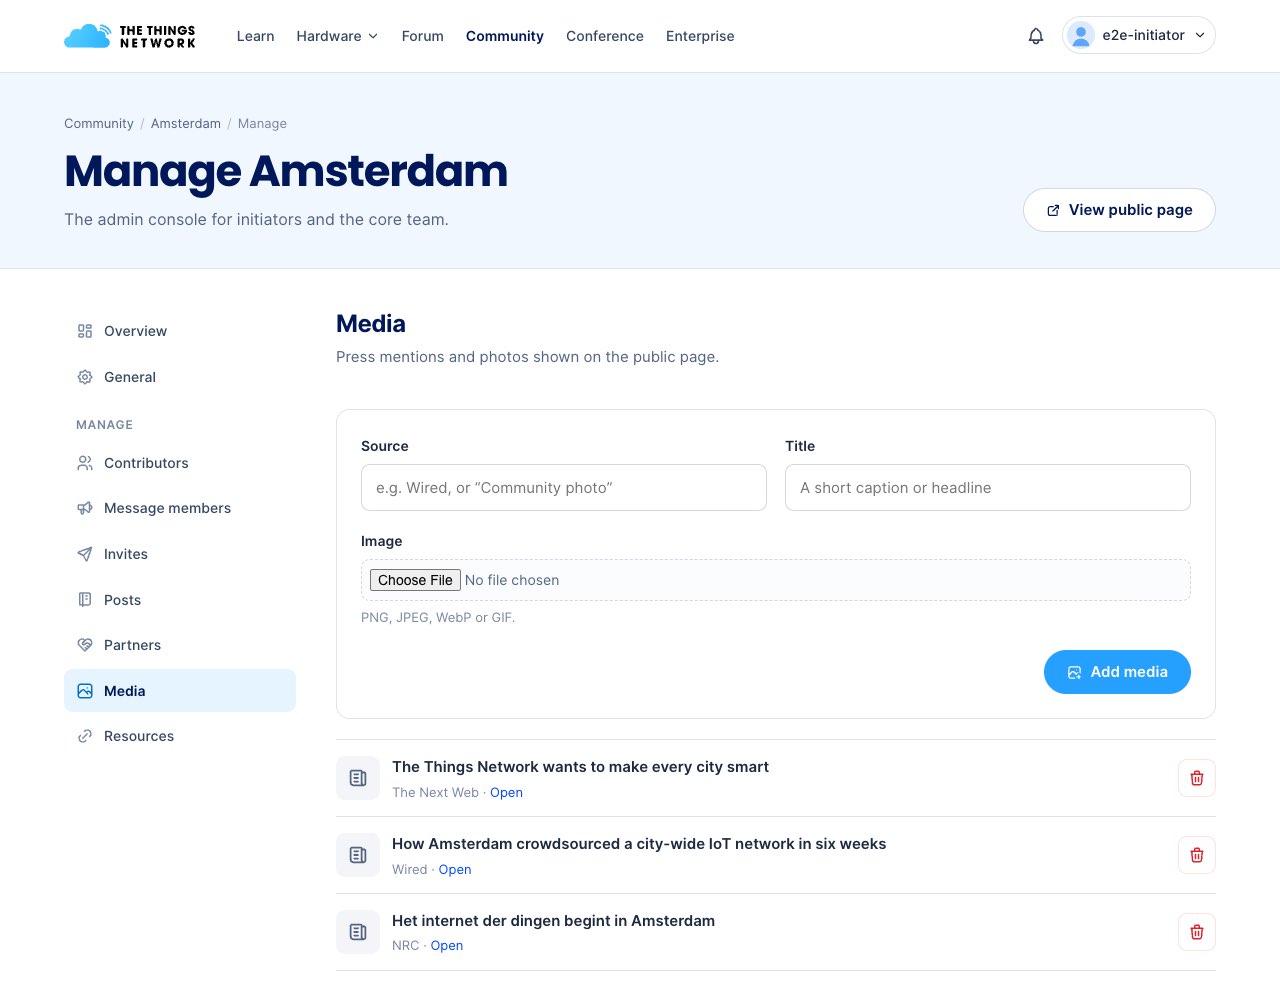Open the NRC article link
The width and height of the screenshot is (1280, 1000).
click(x=447, y=946)
